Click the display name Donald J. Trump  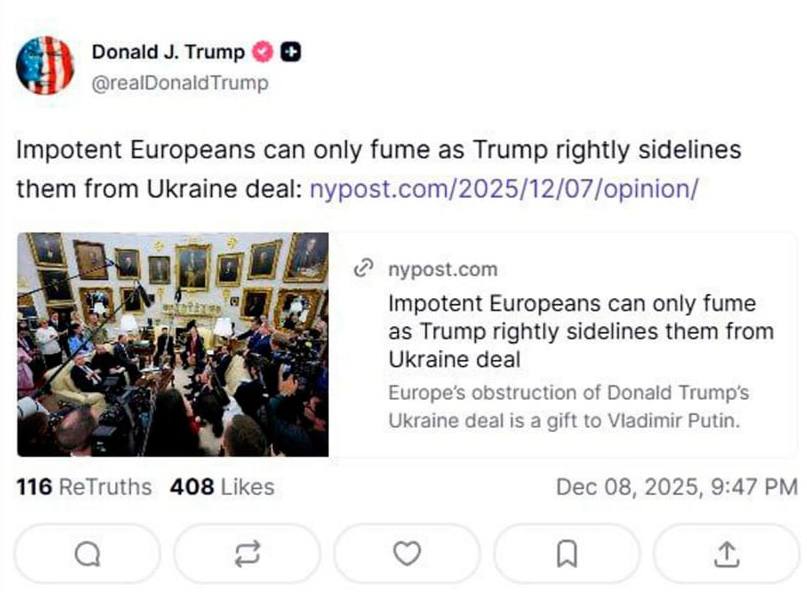(166, 51)
